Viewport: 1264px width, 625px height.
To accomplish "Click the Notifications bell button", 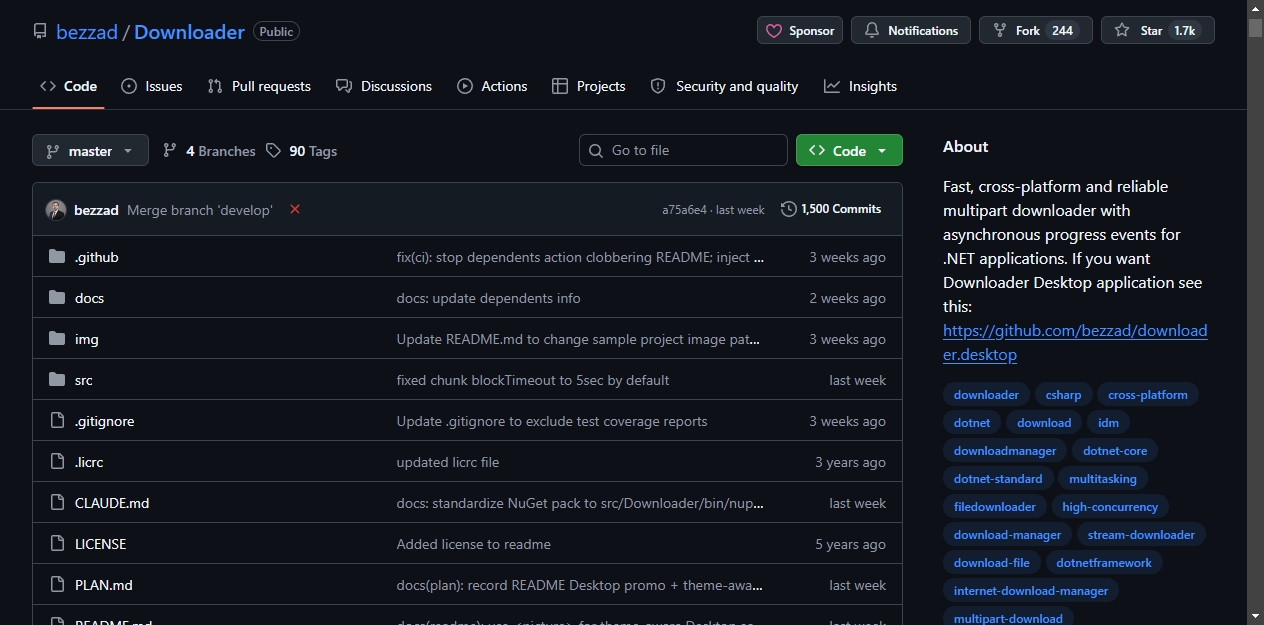I will [x=911, y=30].
